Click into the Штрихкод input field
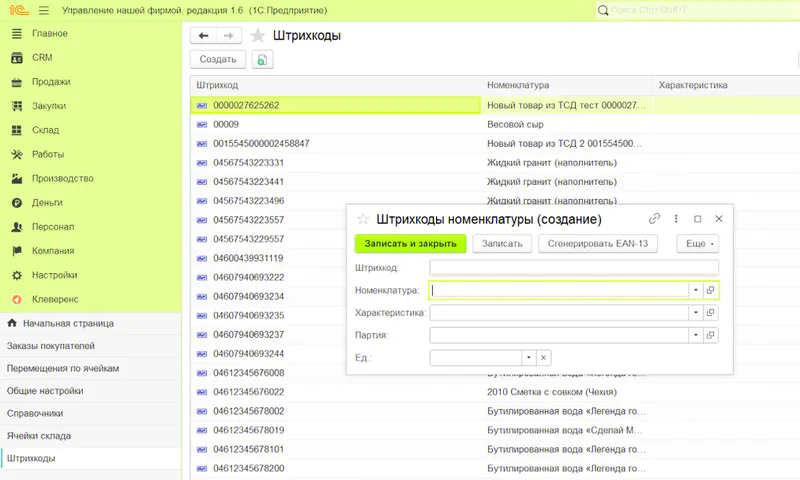 573,268
